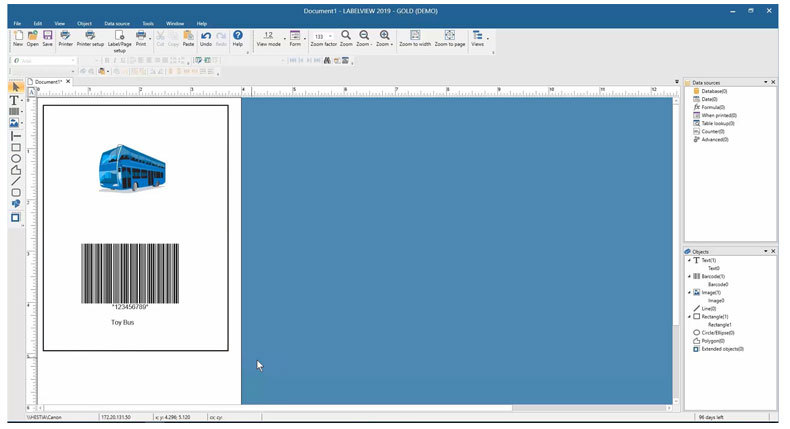Click the Printer setup icon
Image resolution: width=790 pixels, height=429 pixels.
tap(90, 39)
